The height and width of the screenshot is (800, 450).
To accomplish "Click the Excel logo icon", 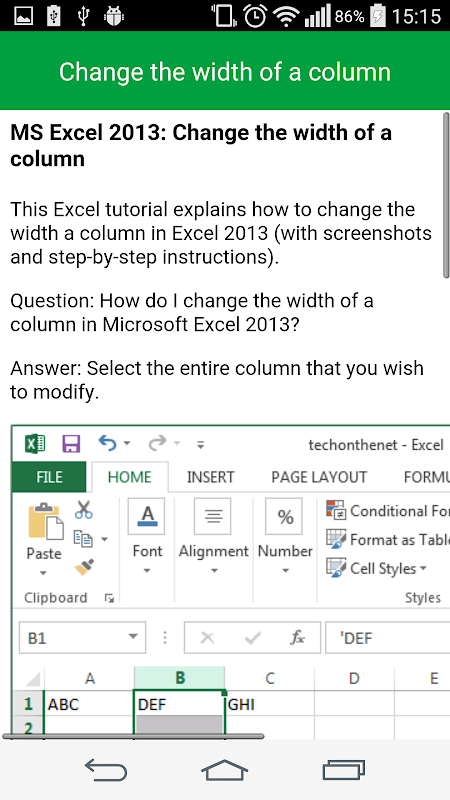I will [x=35, y=444].
